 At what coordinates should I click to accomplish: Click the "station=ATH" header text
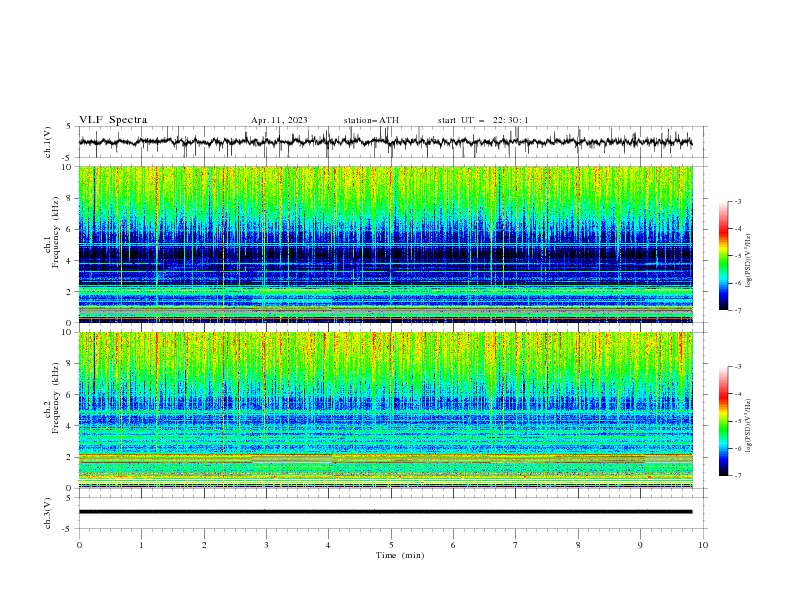point(371,120)
